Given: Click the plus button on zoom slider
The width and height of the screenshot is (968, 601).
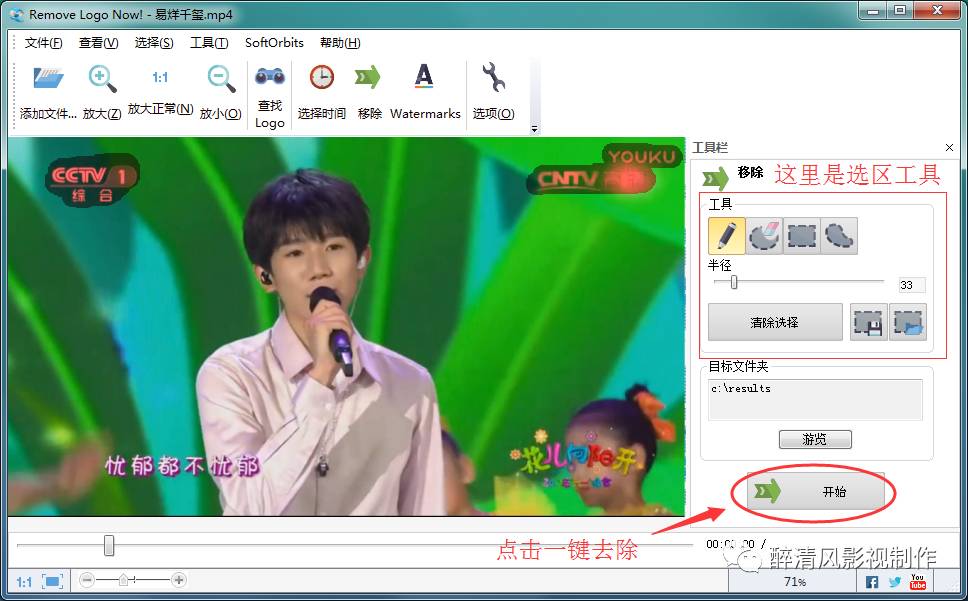Looking at the screenshot, I should point(179,580).
